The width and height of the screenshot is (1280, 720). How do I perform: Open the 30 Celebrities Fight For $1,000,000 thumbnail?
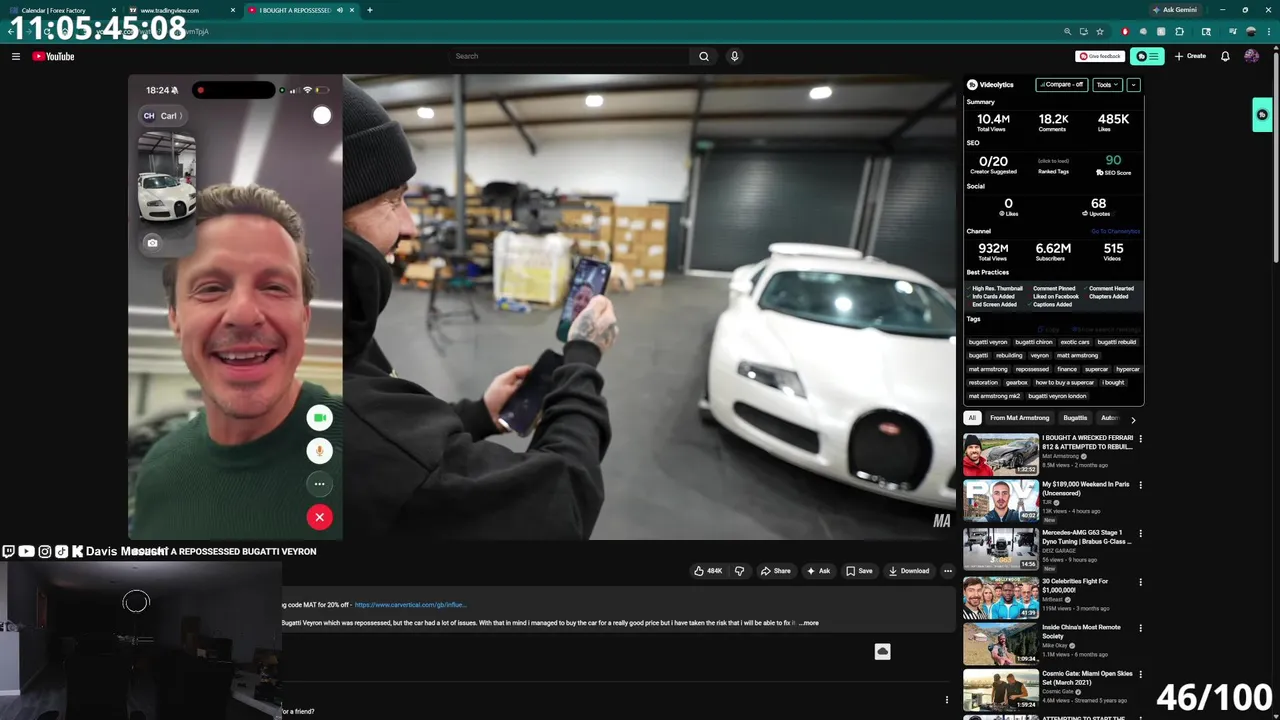point(1000,599)
